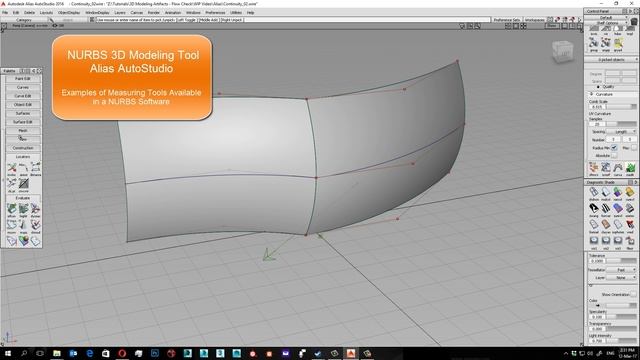Open Microsoft Edge from the taskbar
The height and width of the screenshot is (360, 640).
[x=89, y=353]
